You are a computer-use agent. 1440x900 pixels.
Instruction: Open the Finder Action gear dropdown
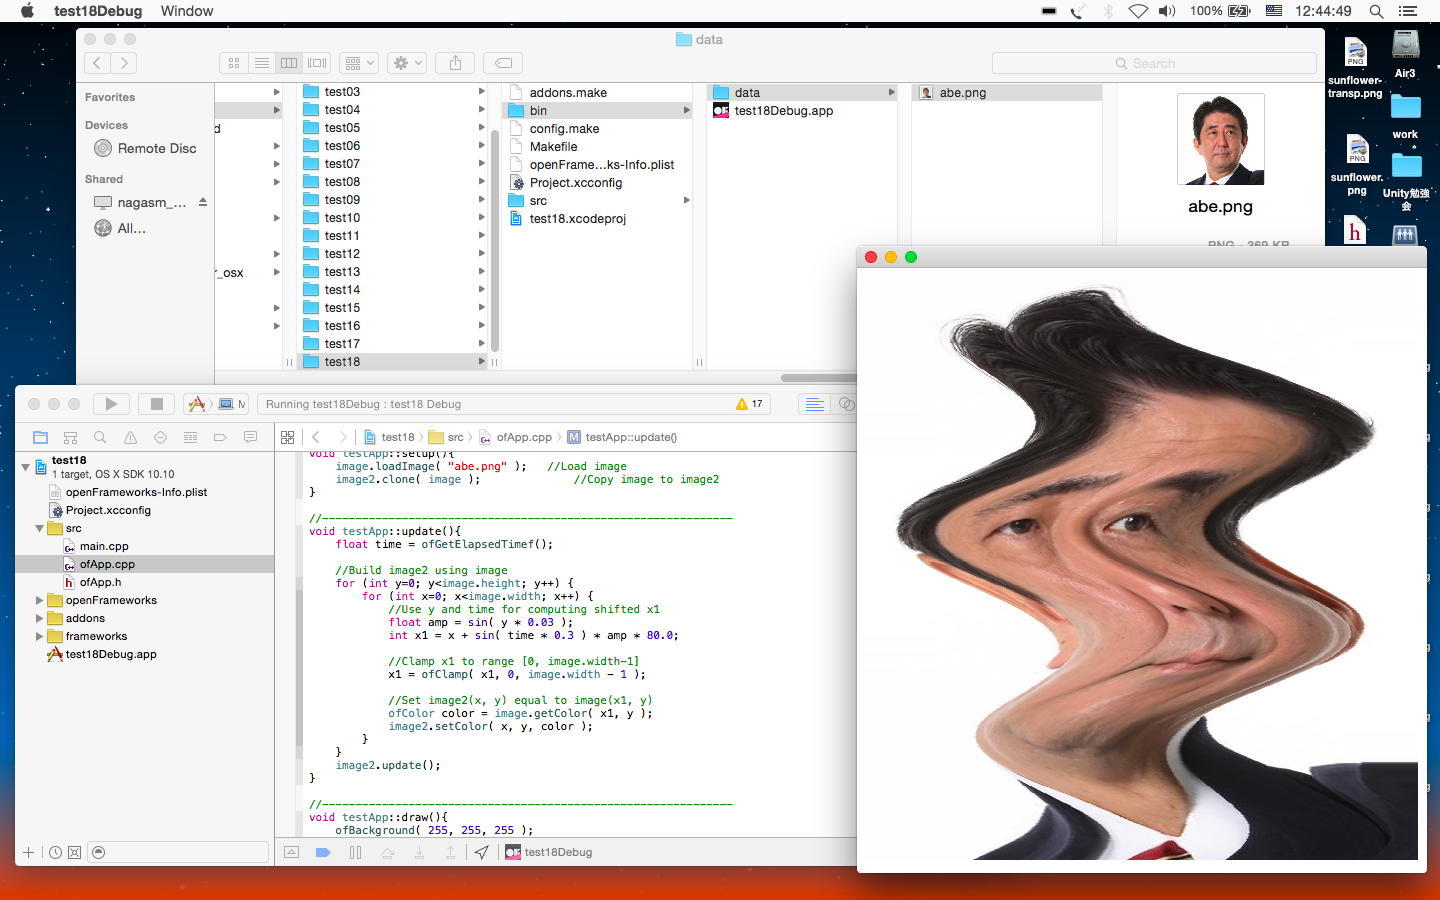click(x=407, y=63)
